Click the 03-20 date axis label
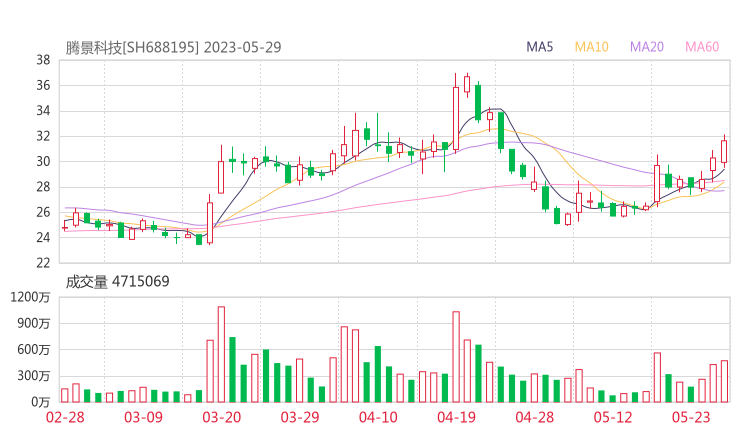The width and height of the screenshot is (740, 440). pos(222,417)
